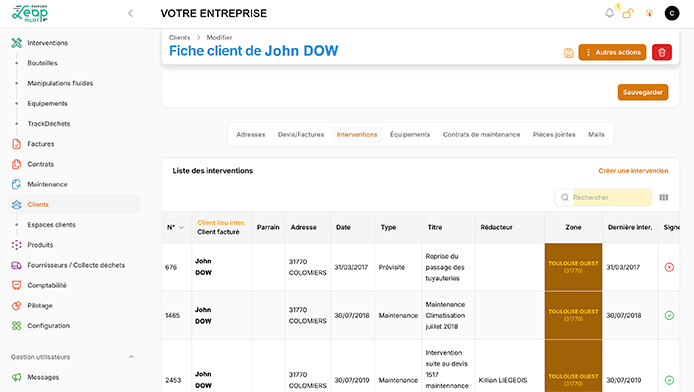The height and width of the screenshot is (392, 694).
Task: Click the column settings icon beside search
Action: pos(663,197)
